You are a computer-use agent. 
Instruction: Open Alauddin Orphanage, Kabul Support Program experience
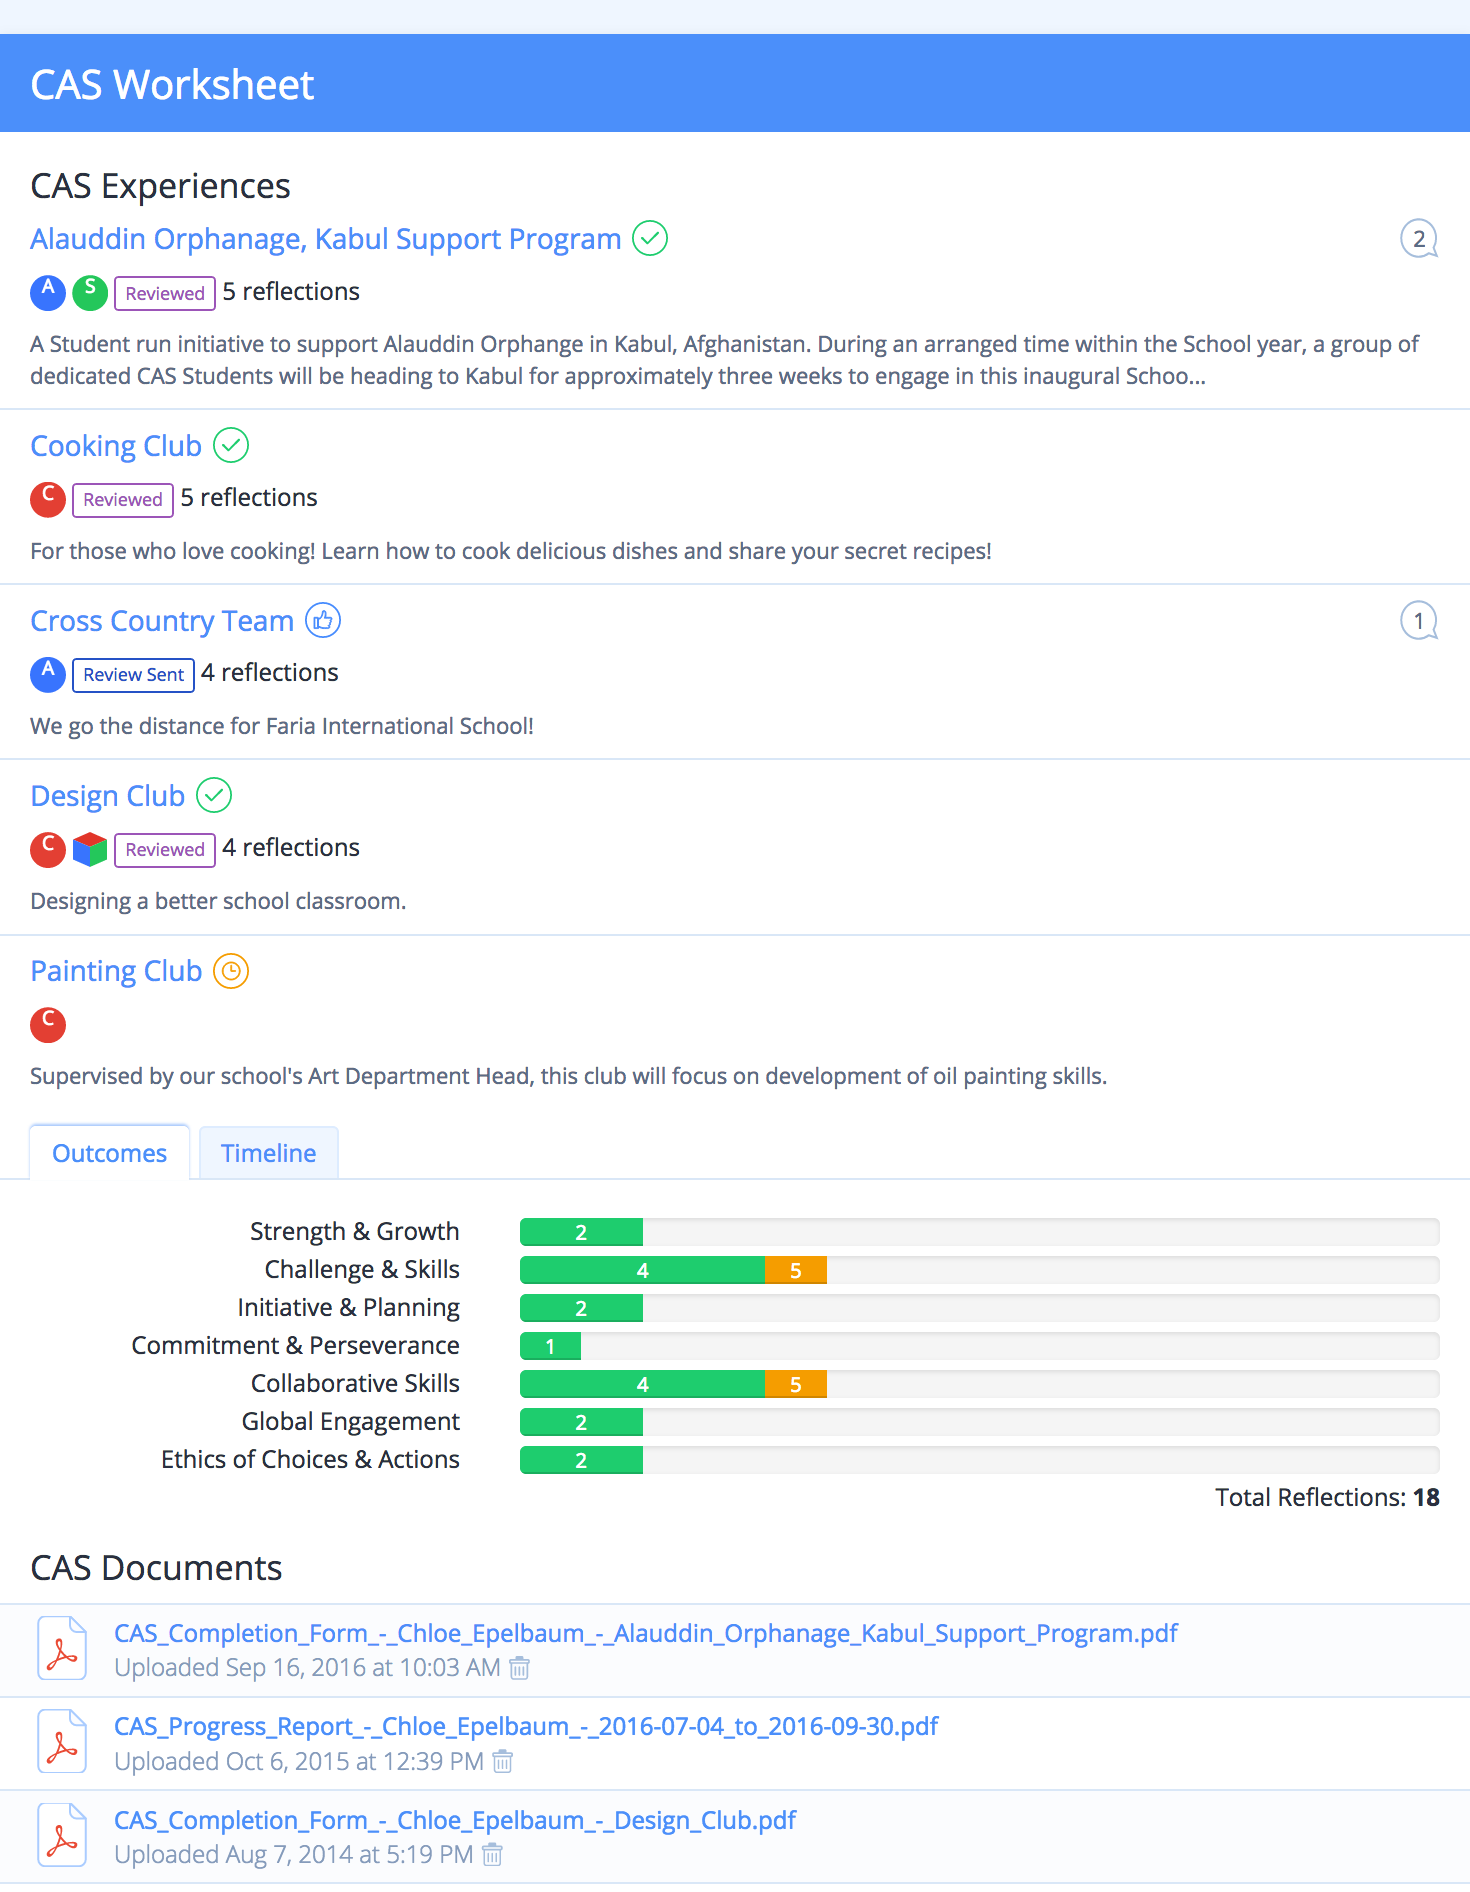click(326, 239)
